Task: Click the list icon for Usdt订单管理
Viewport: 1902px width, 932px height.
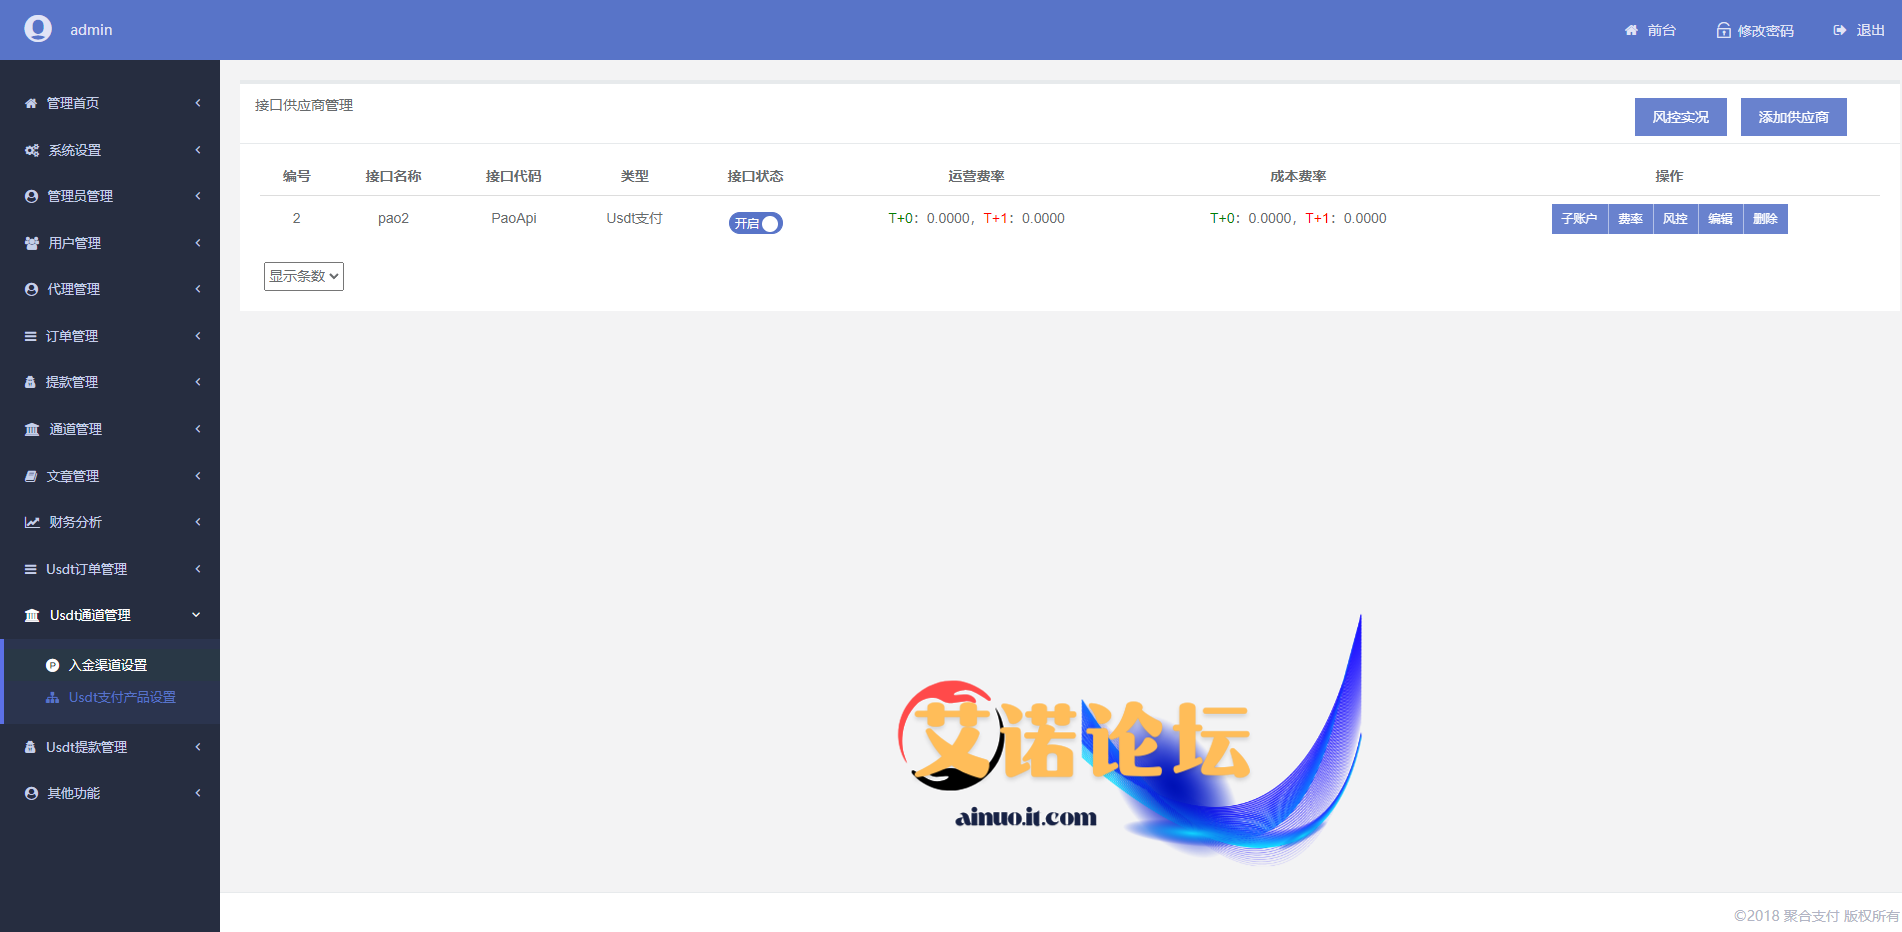Action: click(x=31, y=569)
